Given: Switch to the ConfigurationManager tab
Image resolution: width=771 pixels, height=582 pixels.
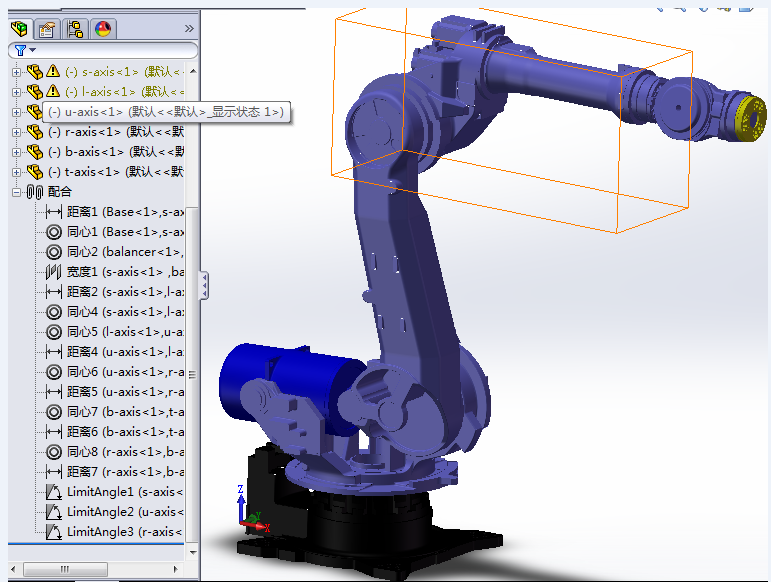Looking at the screenshot, I should coord(75,29).
